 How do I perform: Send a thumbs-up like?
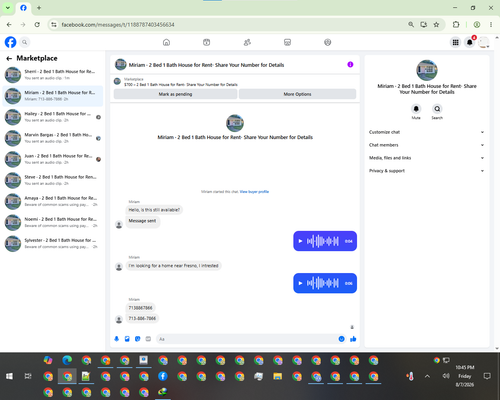(353, 339)
